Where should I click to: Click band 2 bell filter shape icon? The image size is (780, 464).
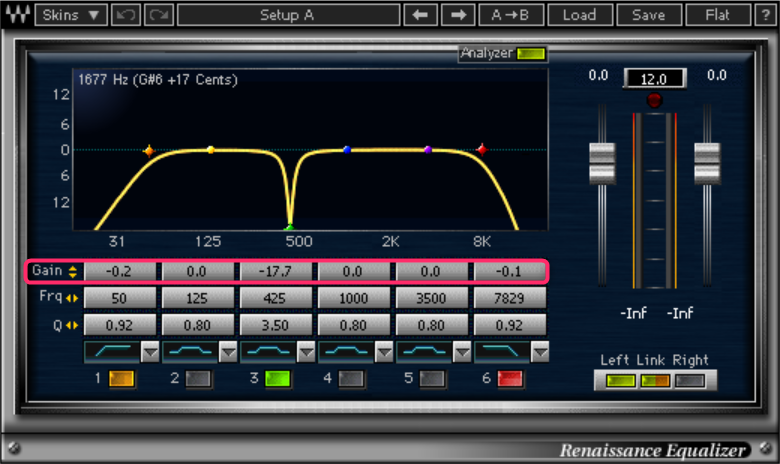190,352
